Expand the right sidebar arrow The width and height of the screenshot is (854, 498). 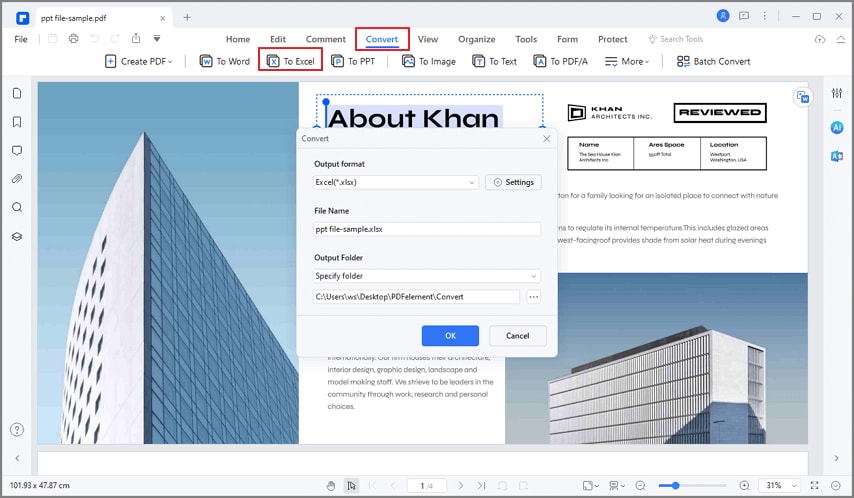(x=837, y=458)
